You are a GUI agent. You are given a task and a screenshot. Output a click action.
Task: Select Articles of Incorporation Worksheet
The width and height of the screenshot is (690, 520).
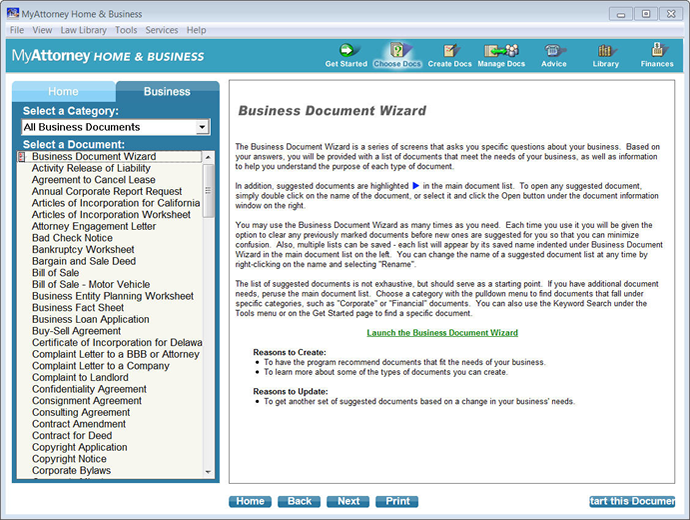(x=111, y=215)
